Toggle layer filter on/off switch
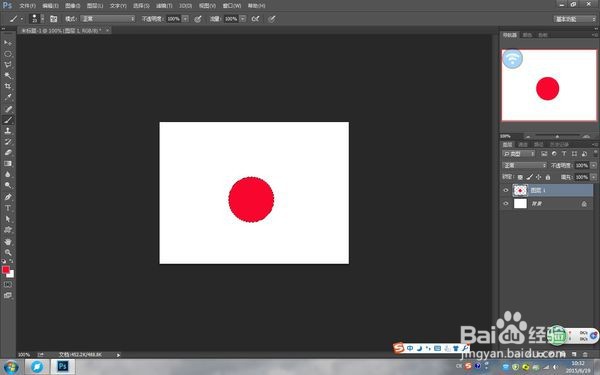600x375 pixels. 595,153
